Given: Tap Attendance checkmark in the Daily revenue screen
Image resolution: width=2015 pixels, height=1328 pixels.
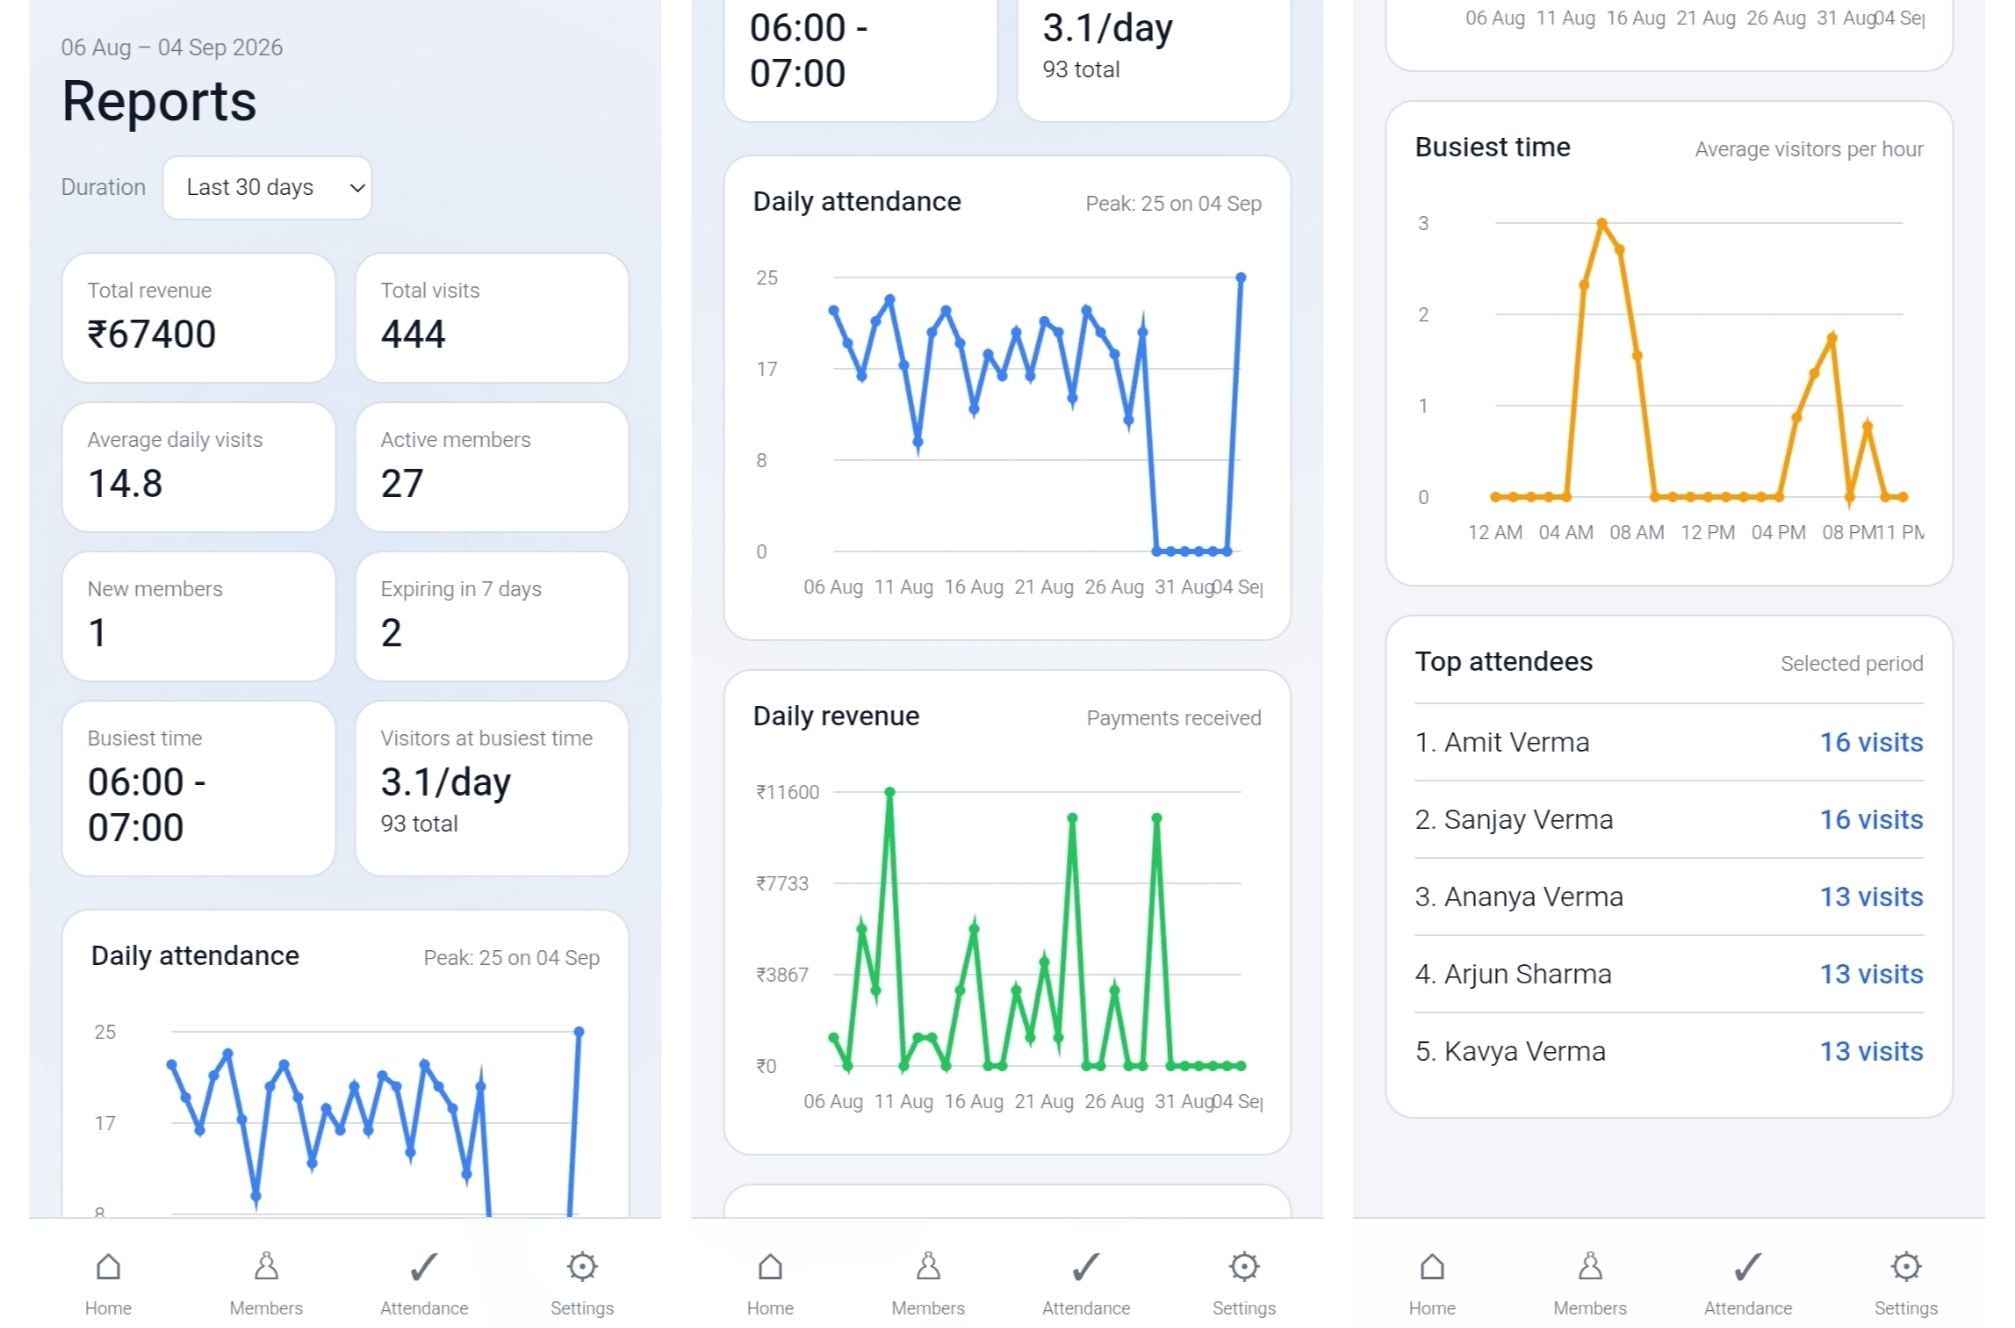Looking at the screenshot, I should point(1086,1267).
